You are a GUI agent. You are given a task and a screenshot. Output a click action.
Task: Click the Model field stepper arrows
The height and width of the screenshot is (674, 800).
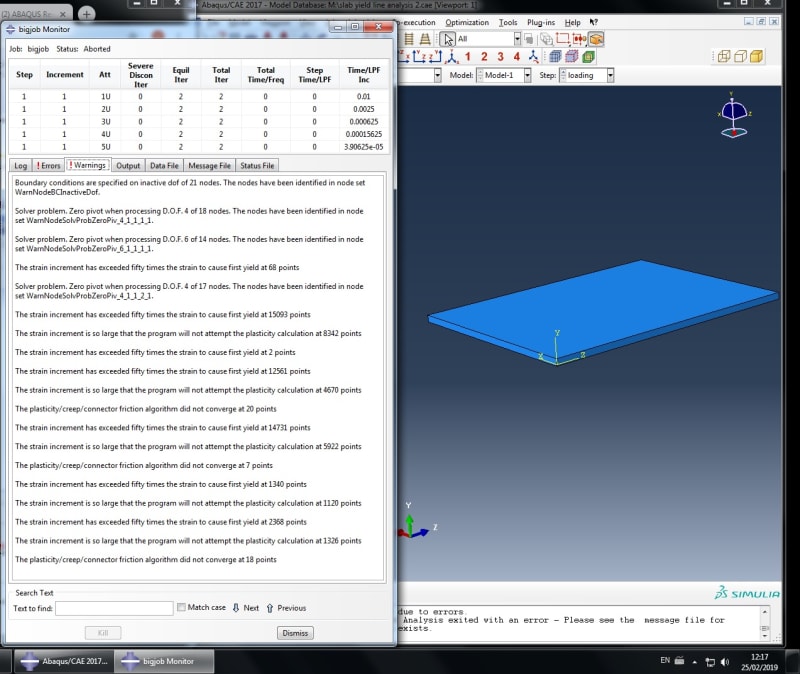pyautogui.click(x=480, y=76)
